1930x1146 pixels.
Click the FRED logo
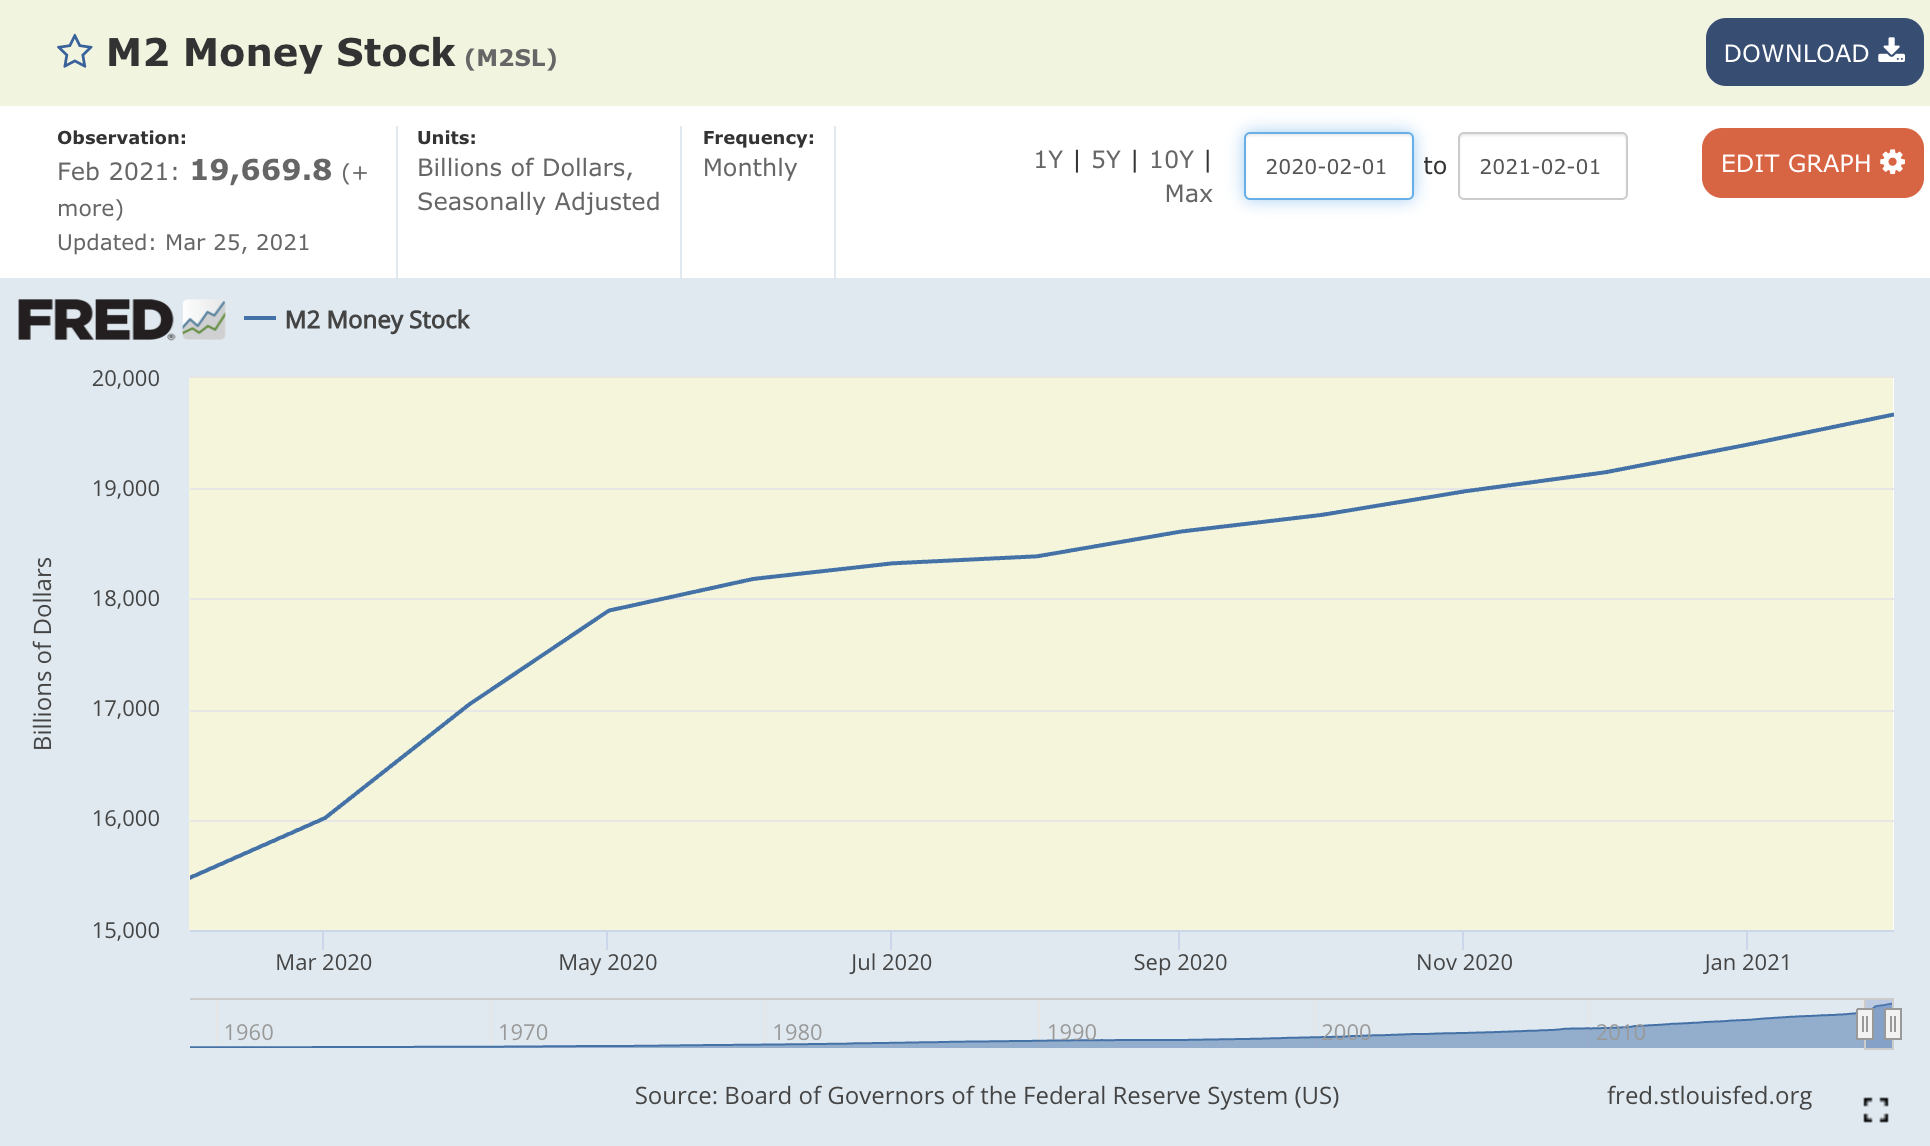coord(95,318)
